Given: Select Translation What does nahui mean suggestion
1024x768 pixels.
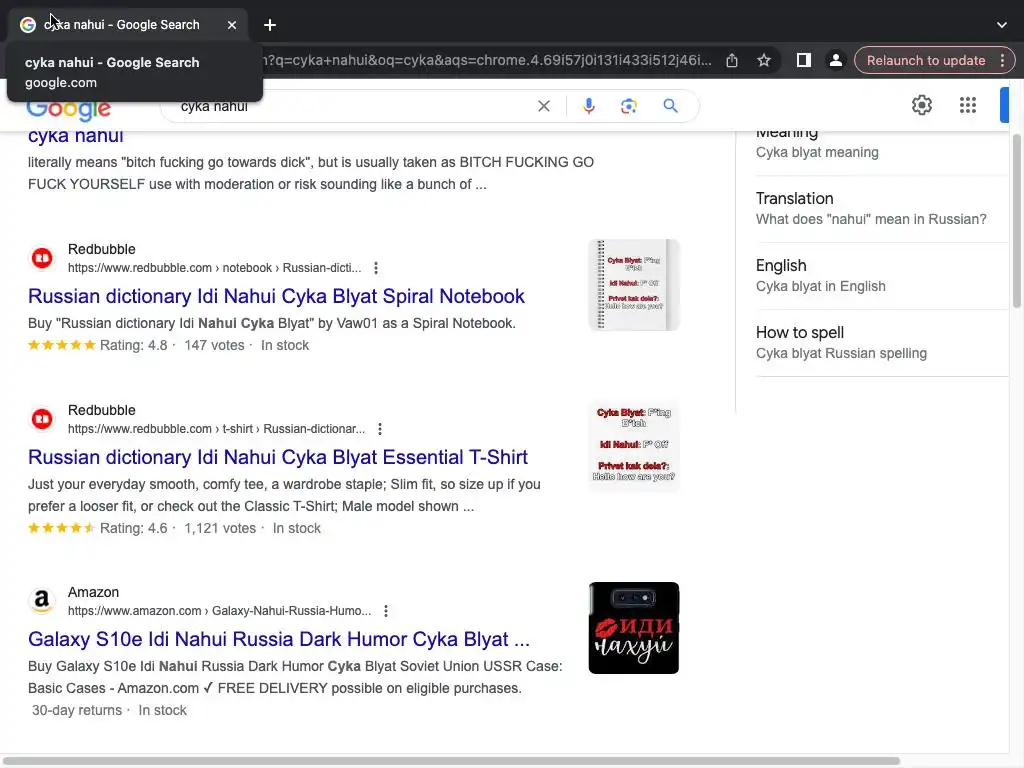Looking at the screenshot, I should click(882, 209).
